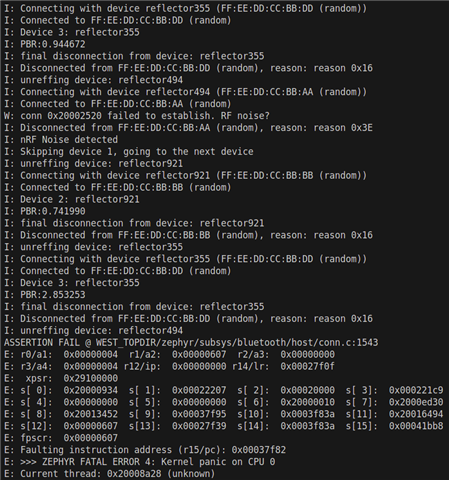
Task: Click the PBR:0.741990 log line
Action: coord(45,211)
